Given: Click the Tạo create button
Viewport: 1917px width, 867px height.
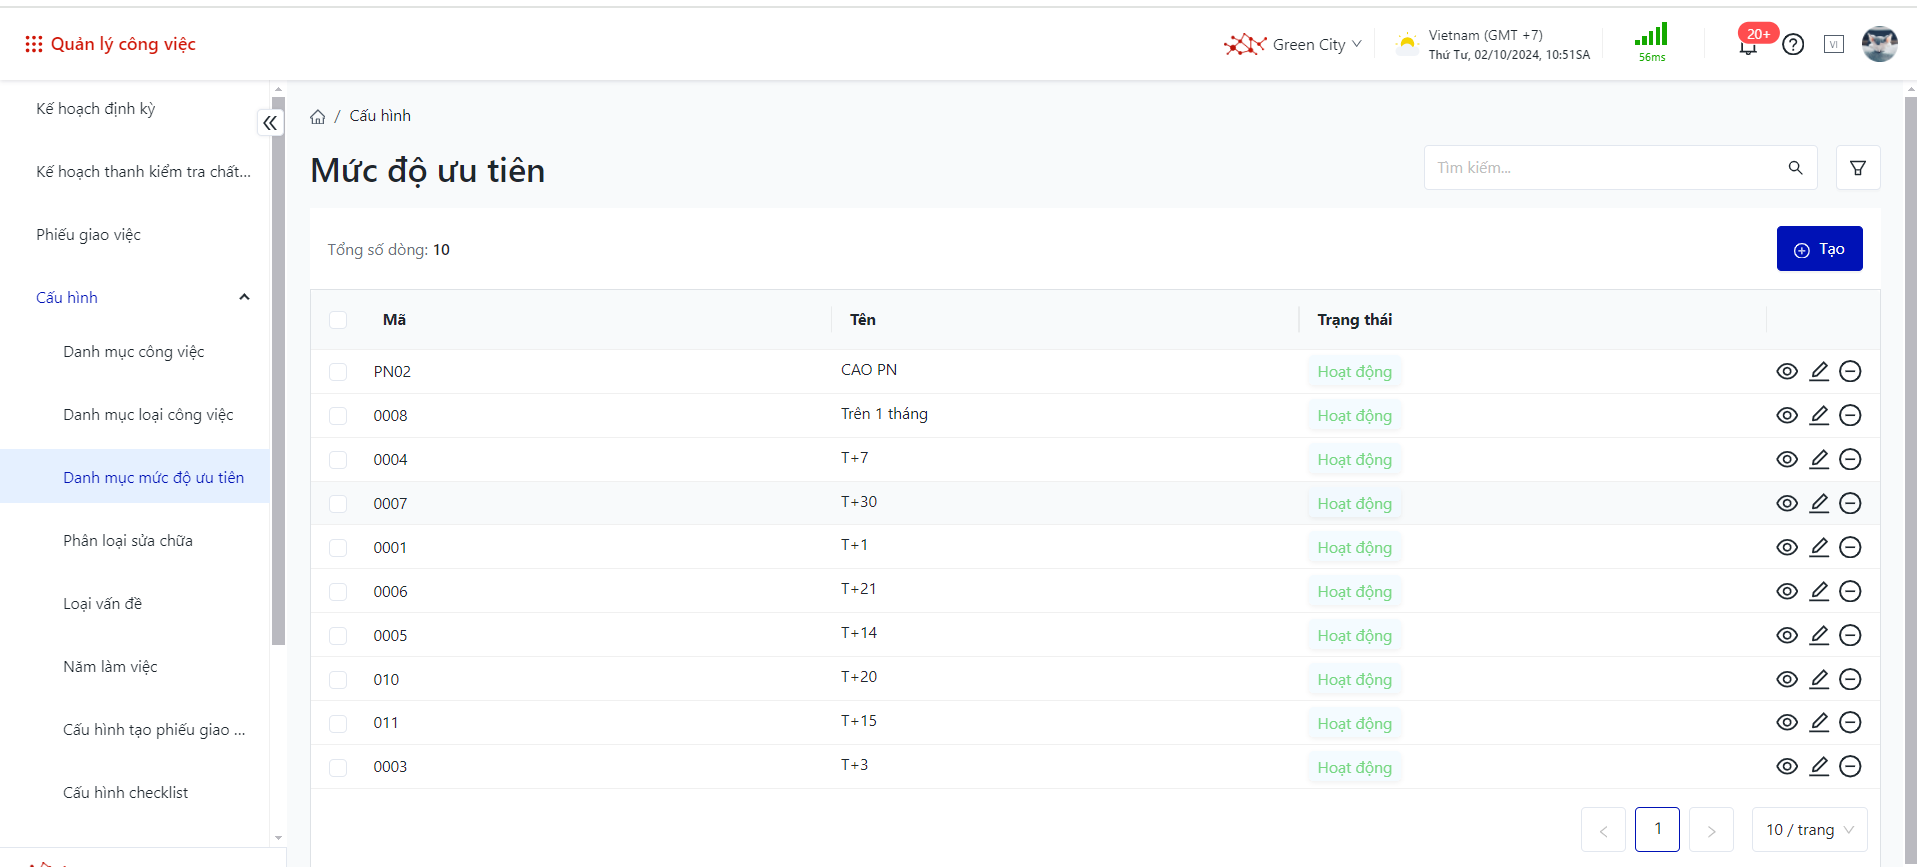Looking at the screenshot, I should (x=1819, y=249).
